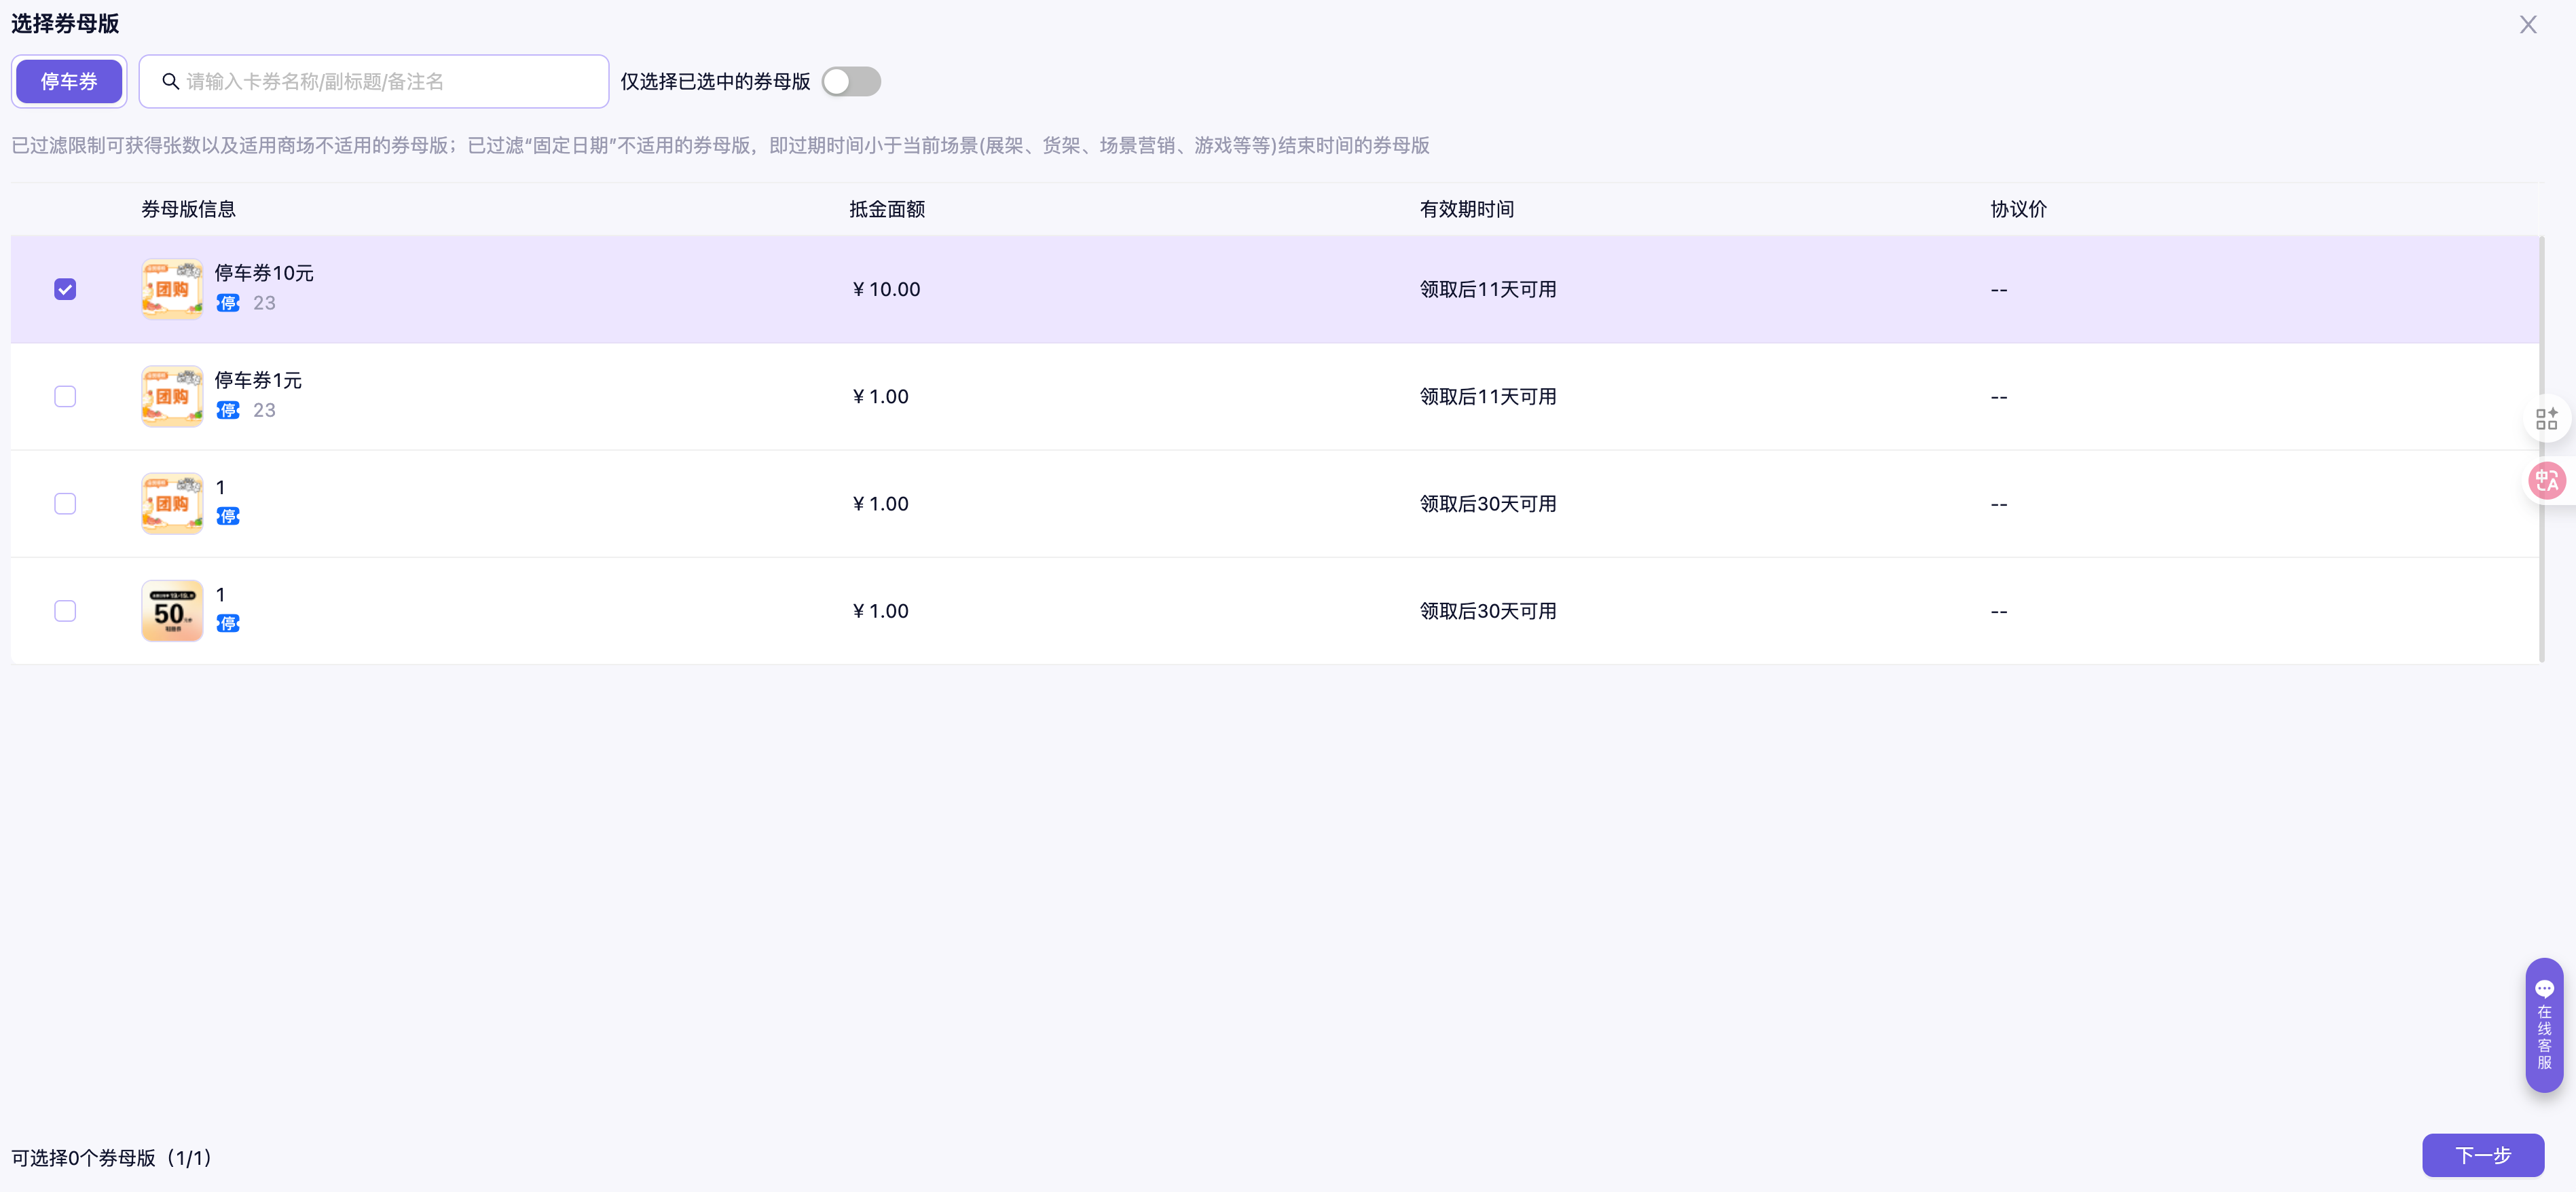Check the 停车券1元 row checkbox
This screenshot has height=1192, width=2576.
tap(65, 397)
